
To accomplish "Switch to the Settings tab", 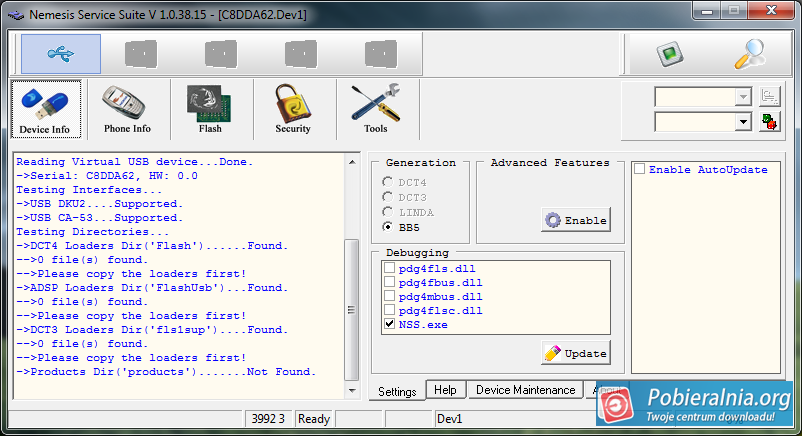I will coord(397,391).
